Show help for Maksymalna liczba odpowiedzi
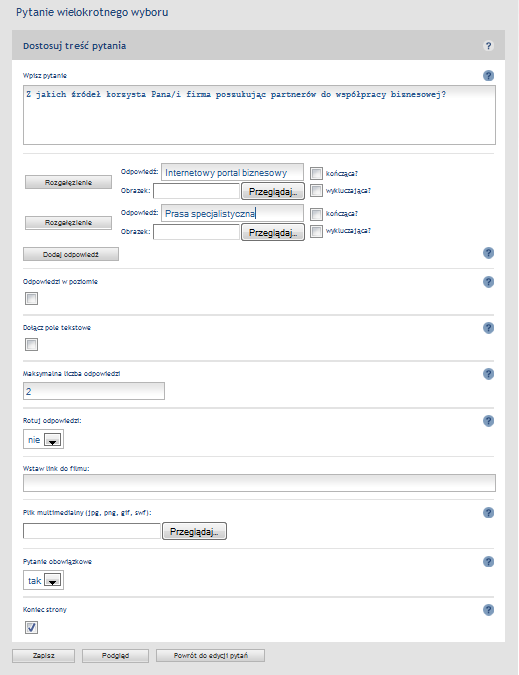The height and width of the screenshot is (675, 519). (x=488, y=374)
